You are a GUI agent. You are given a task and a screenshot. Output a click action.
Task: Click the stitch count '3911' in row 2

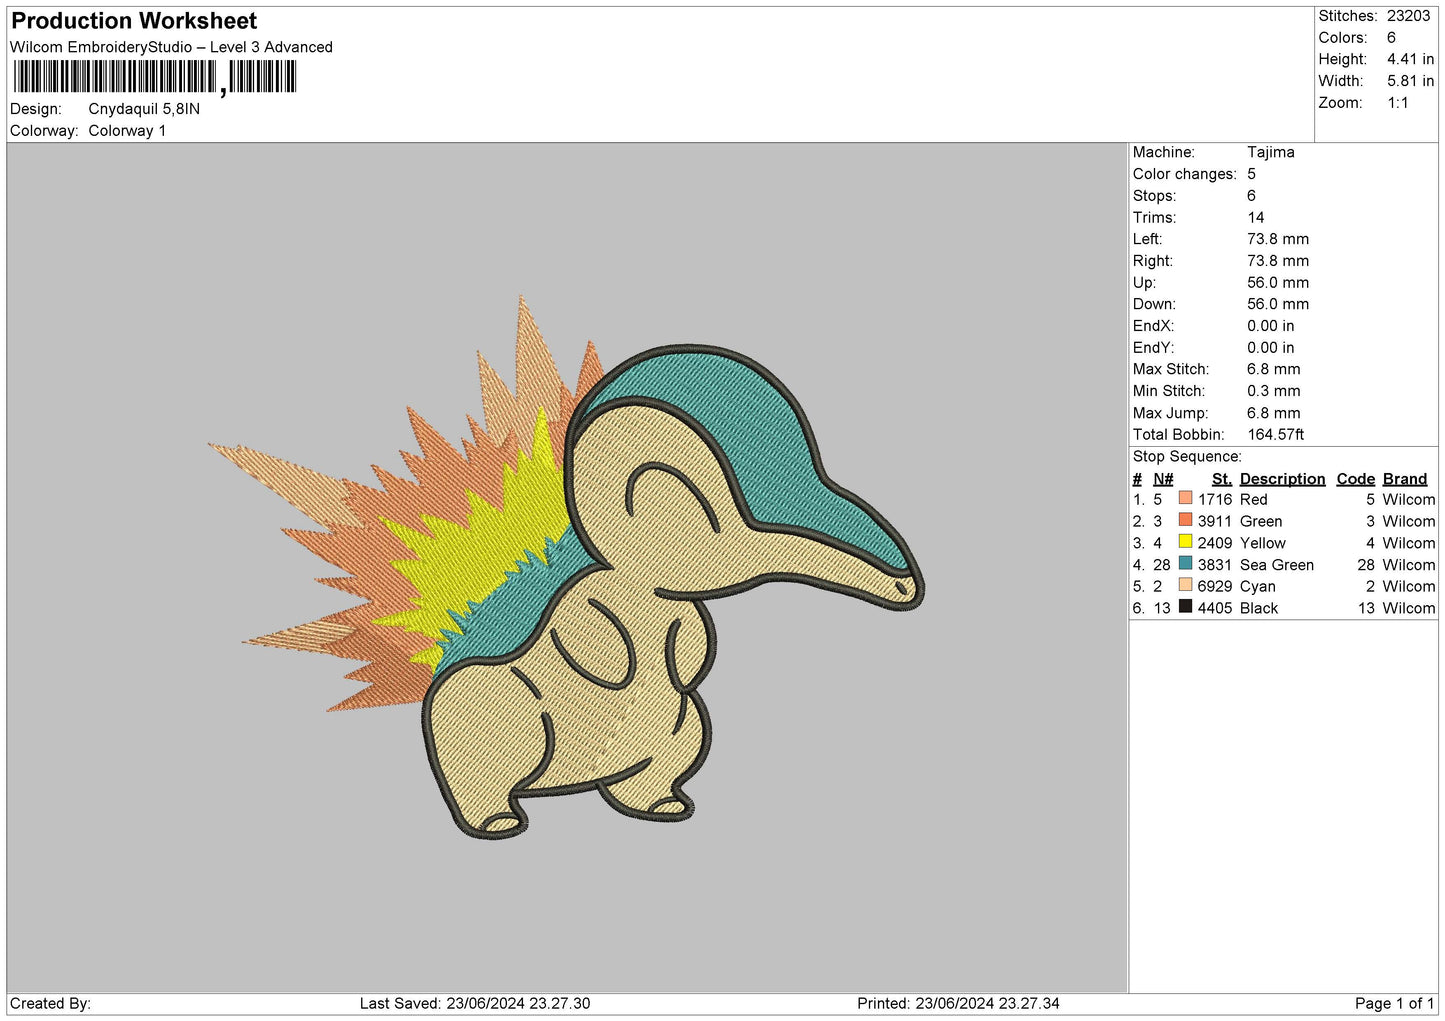(x=1215, y=522)
